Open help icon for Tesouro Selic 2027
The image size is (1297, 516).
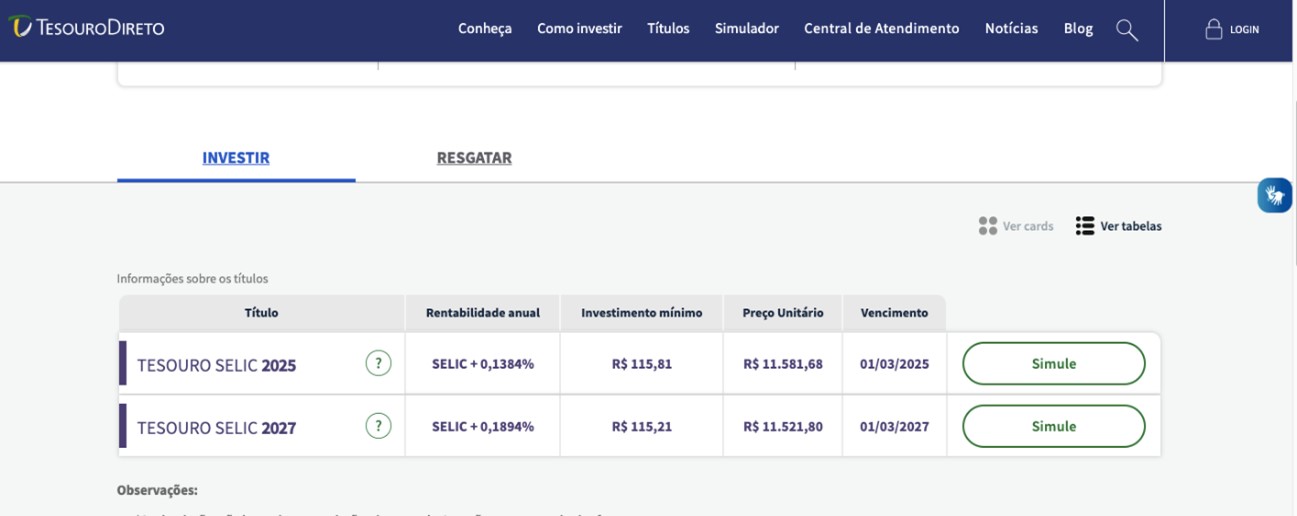[378, 426]
